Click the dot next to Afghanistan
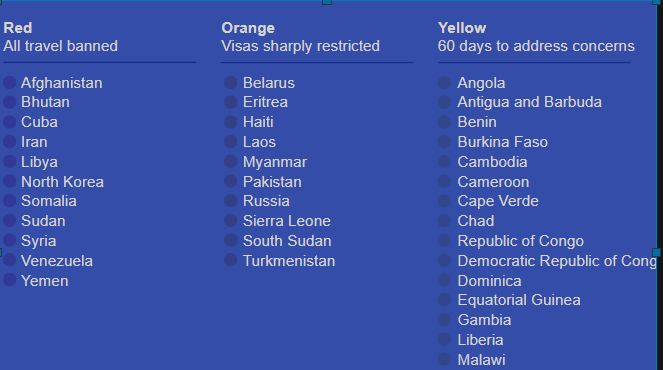The width and height of the screenshot is (663, 370). [x=10, y=82]
